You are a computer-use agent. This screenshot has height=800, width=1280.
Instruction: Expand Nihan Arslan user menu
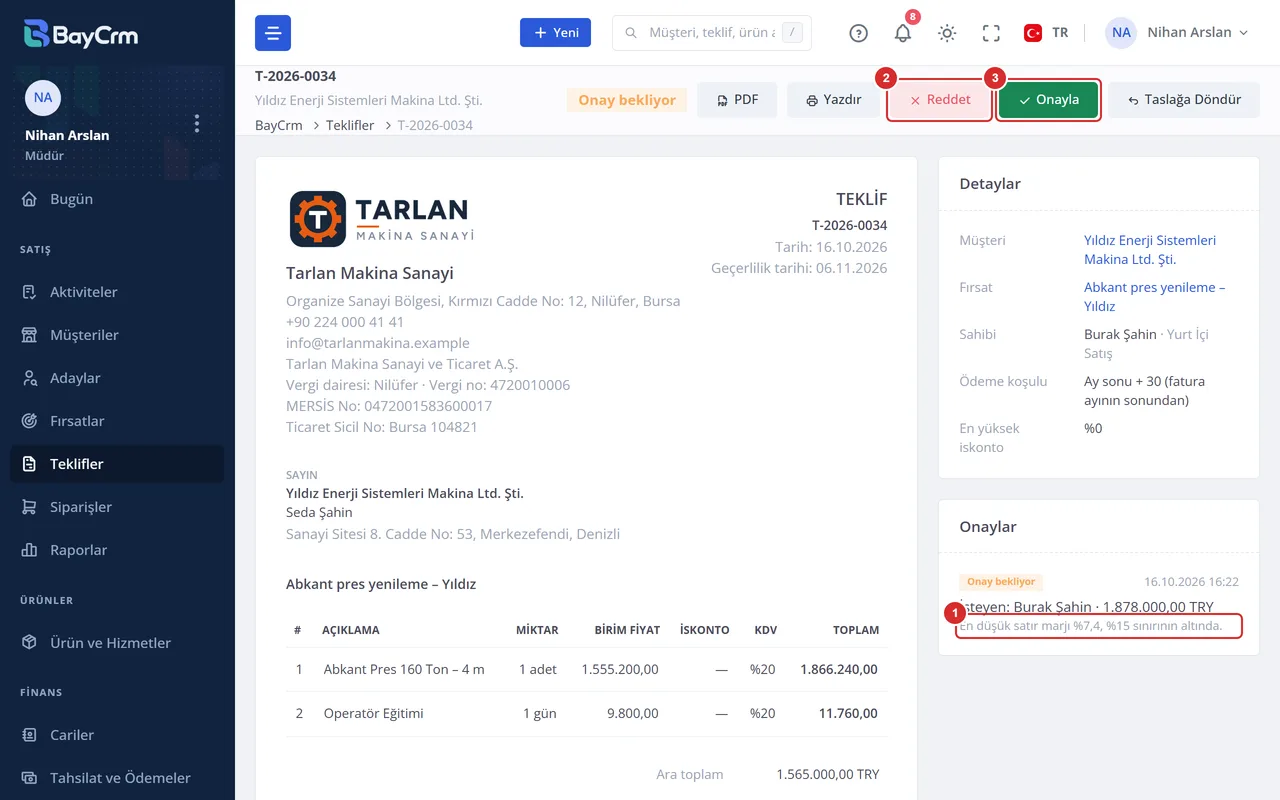pyautogui.click(x=1177, y=33)
